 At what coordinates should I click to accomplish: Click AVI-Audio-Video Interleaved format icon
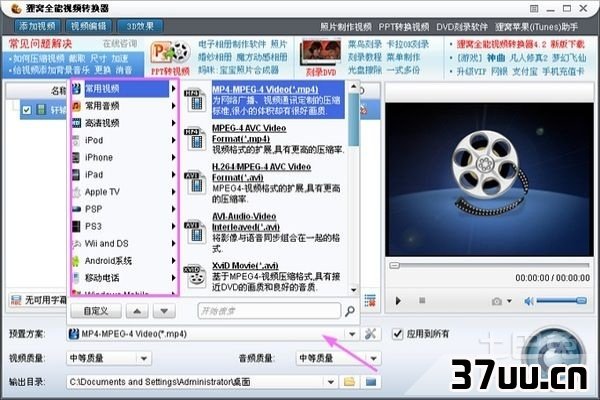click(x=195, y=232)
